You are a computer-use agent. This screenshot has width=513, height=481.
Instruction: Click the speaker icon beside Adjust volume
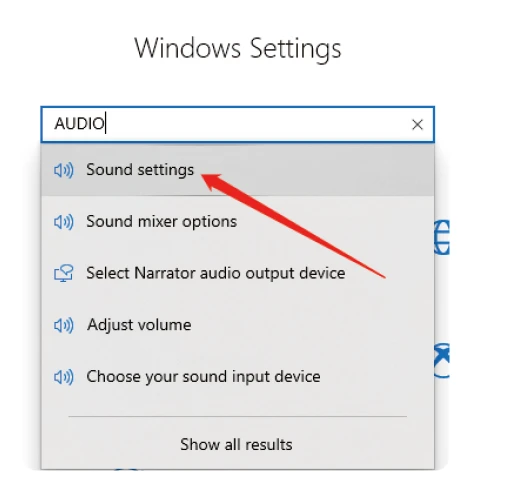coord(64,325)
